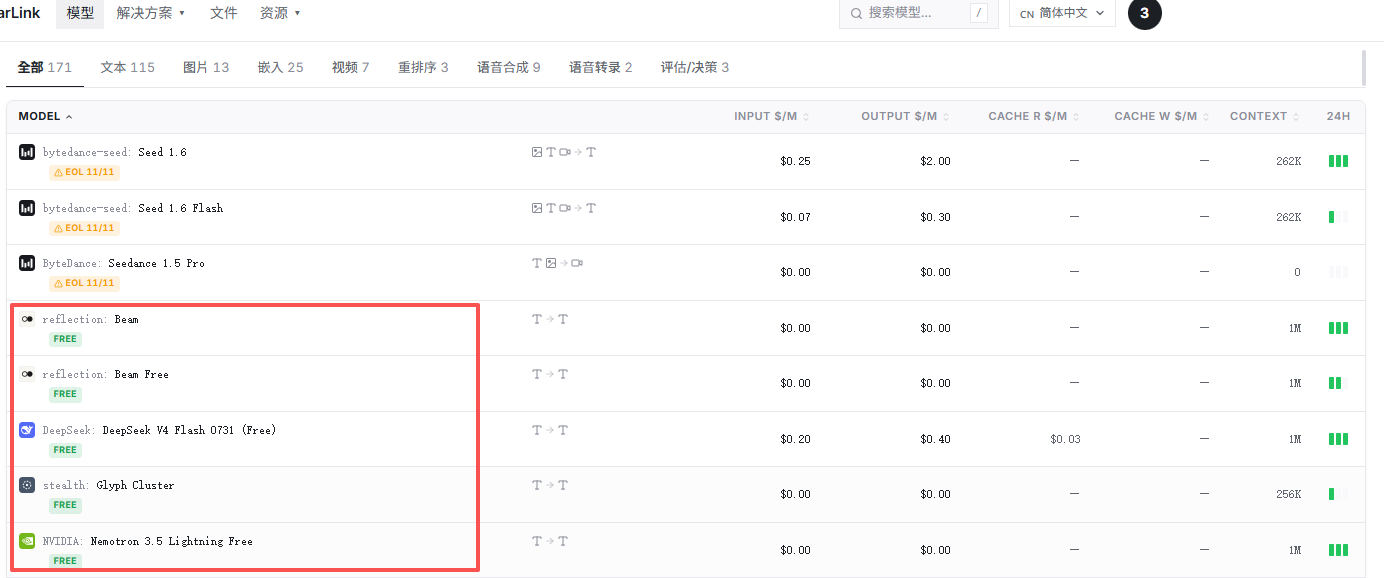Viewport: 1384px width, 578px height.
Task: Open the 模型 nav item
Action: 80,13
